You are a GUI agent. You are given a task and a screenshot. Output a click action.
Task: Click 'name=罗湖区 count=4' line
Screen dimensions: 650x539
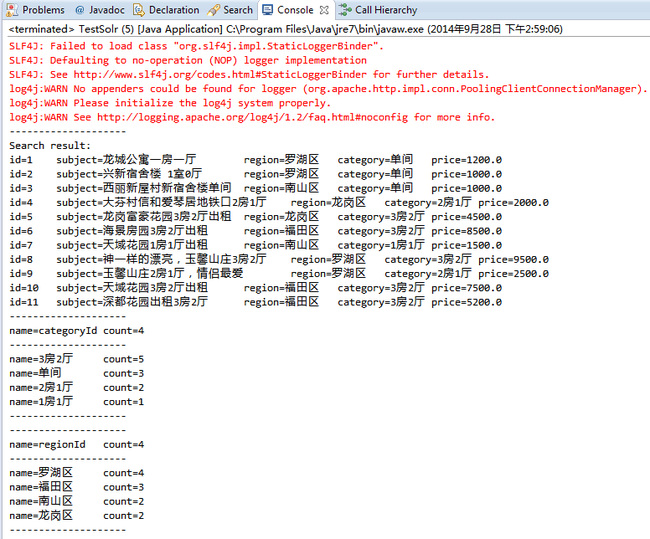coord(77,473)
